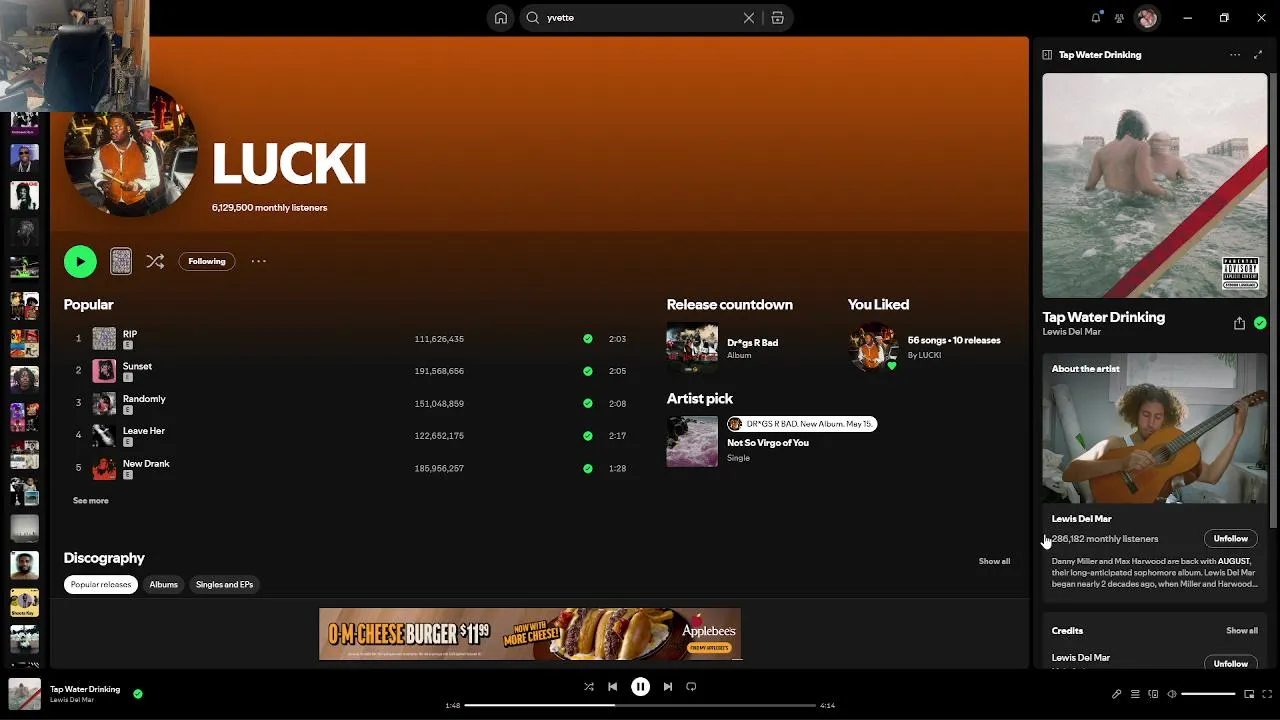
Task: Toggle saved checkmark for Sunset
Action: [x=587, y=371]
